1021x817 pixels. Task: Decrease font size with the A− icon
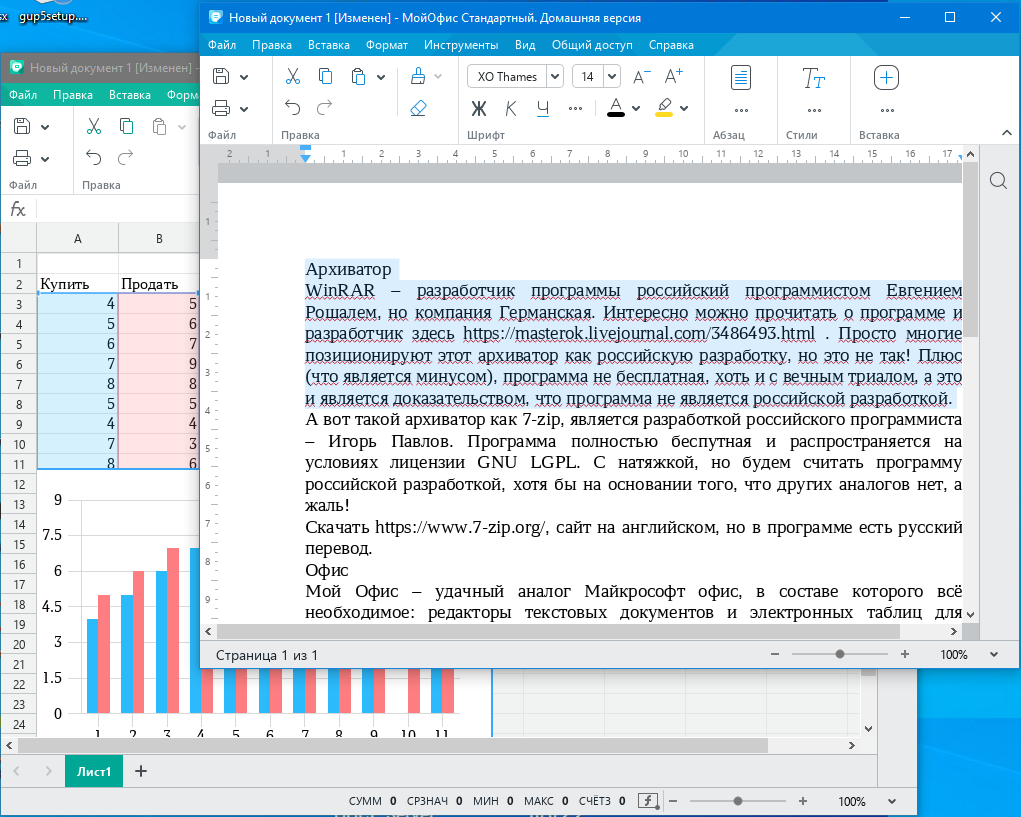point(641,77)
